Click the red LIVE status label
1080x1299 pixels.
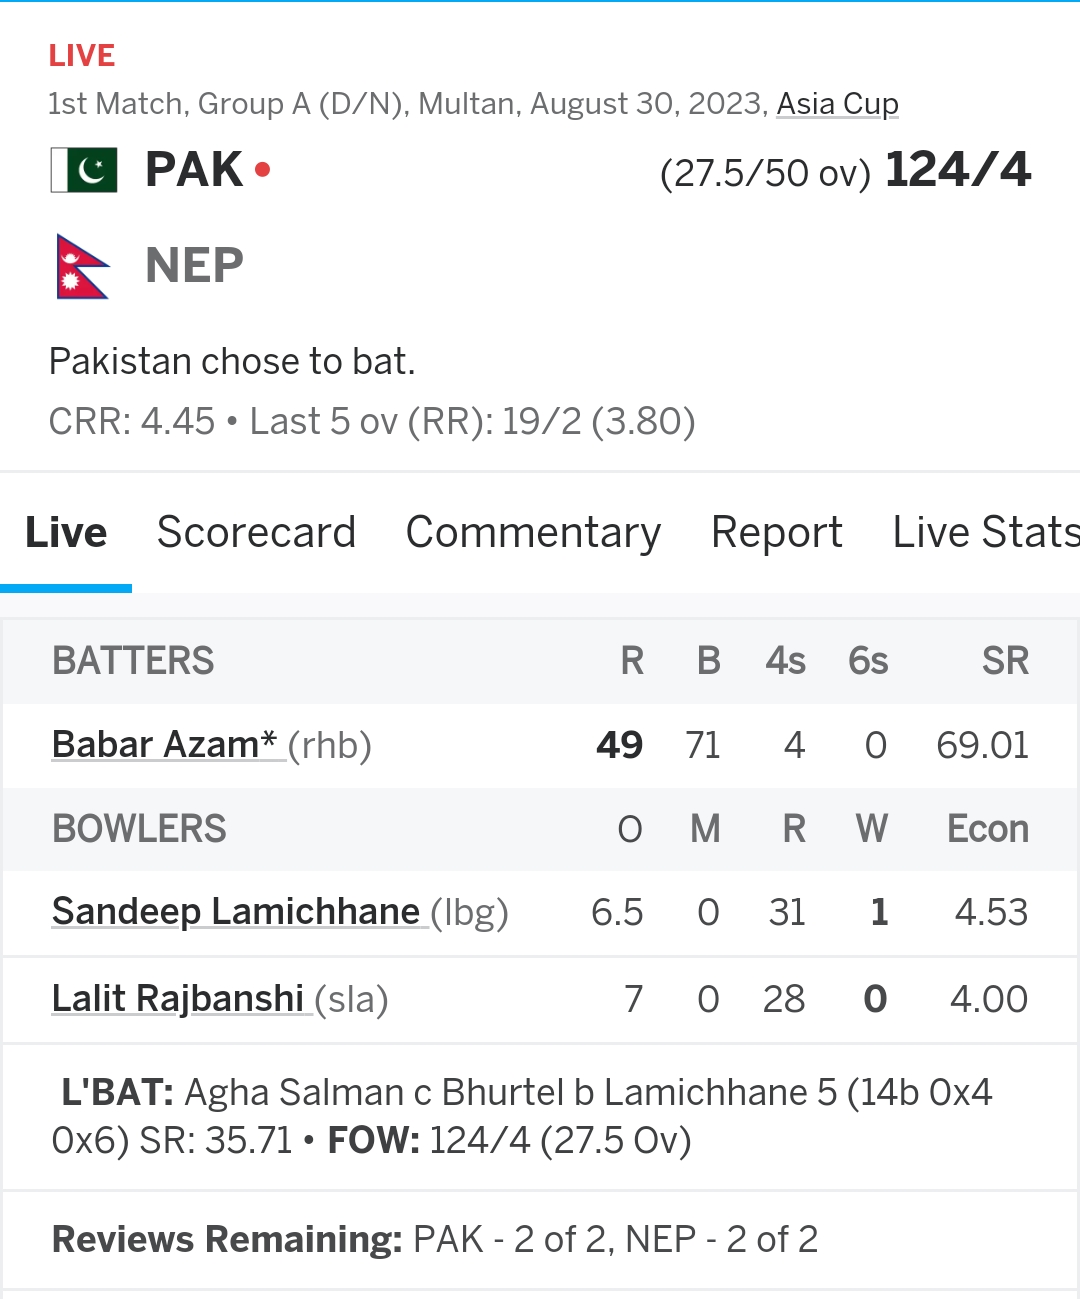click(82, 56)
